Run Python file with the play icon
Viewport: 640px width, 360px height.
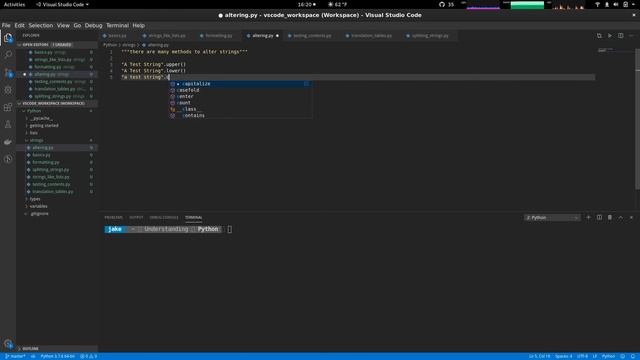[610, 36]
